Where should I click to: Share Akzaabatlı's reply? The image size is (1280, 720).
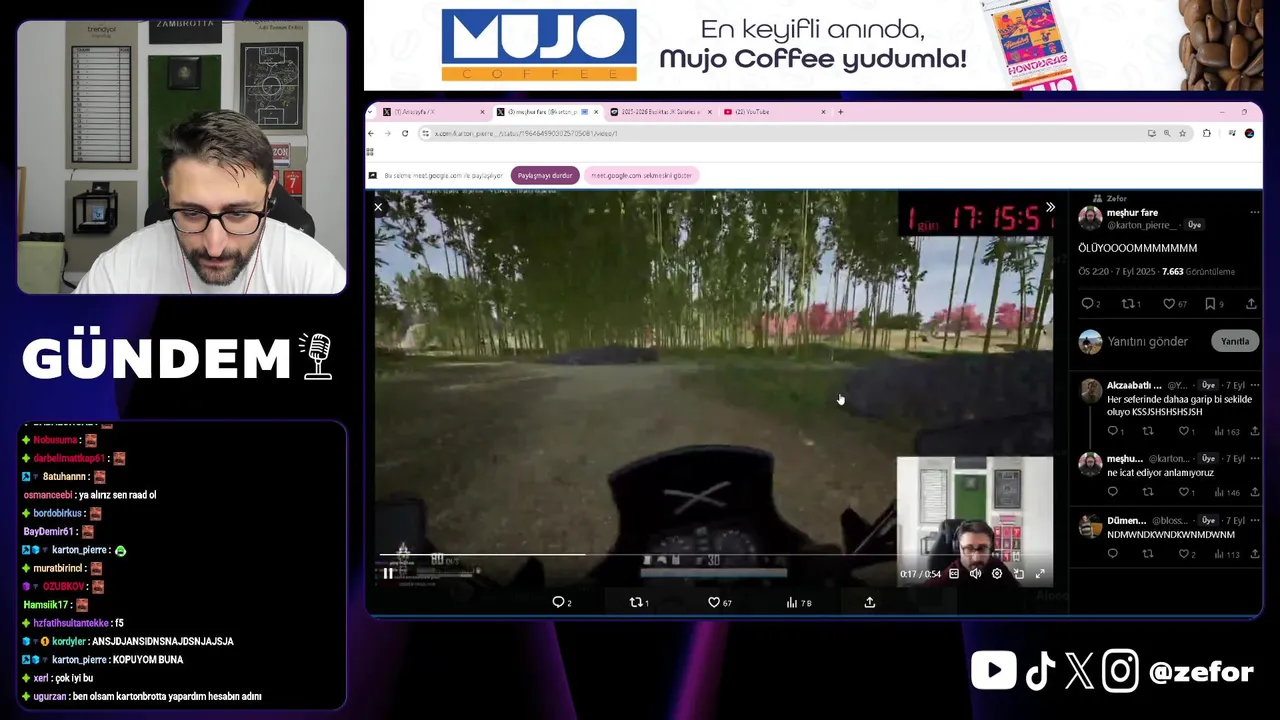click(x=1254, y=431)
